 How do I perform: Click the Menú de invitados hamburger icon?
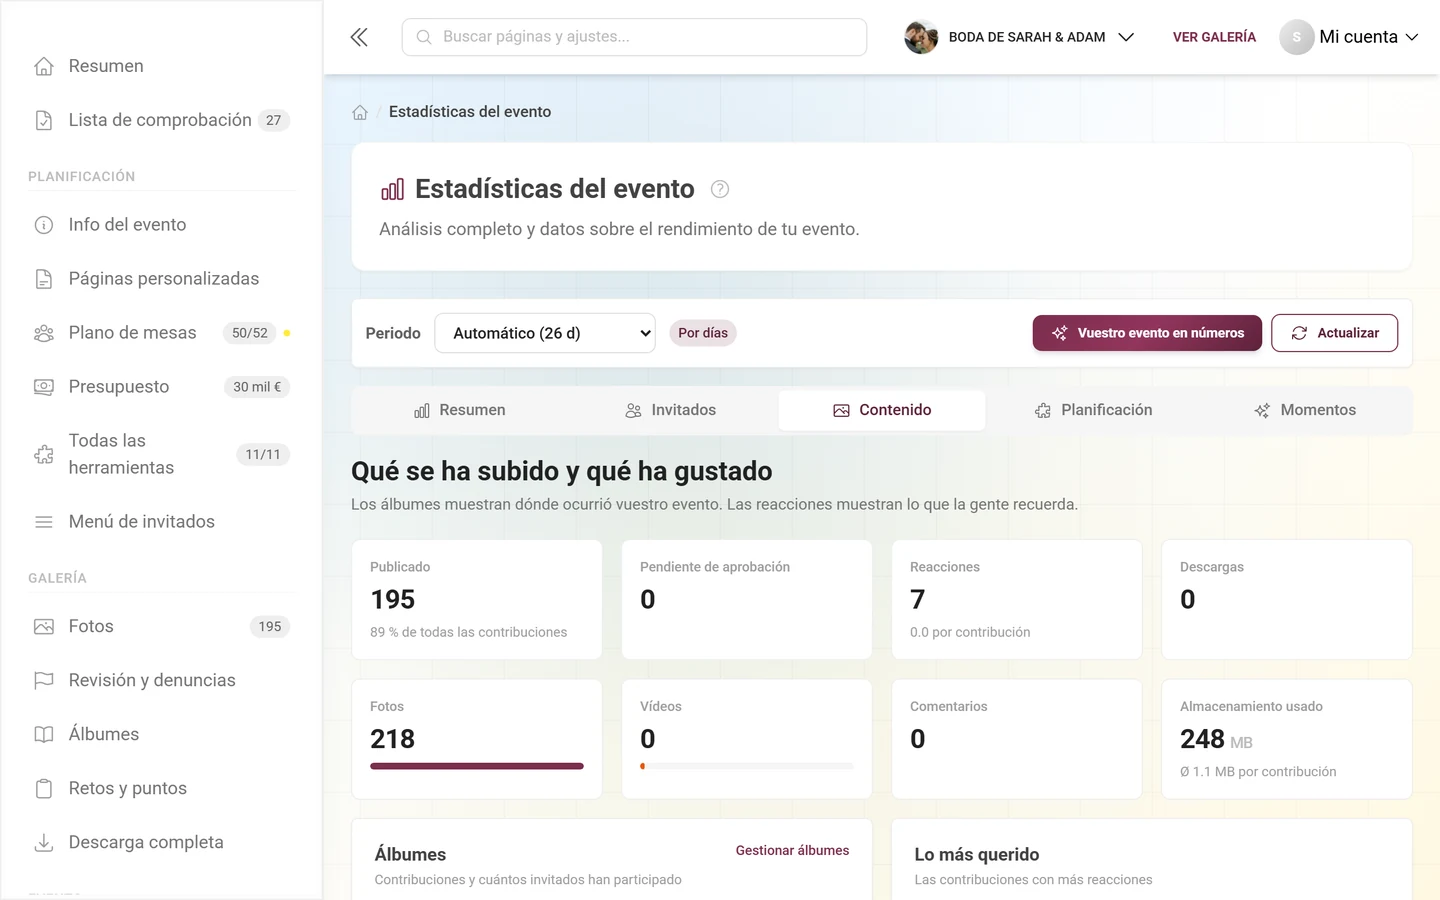click(x=44, y=522)
